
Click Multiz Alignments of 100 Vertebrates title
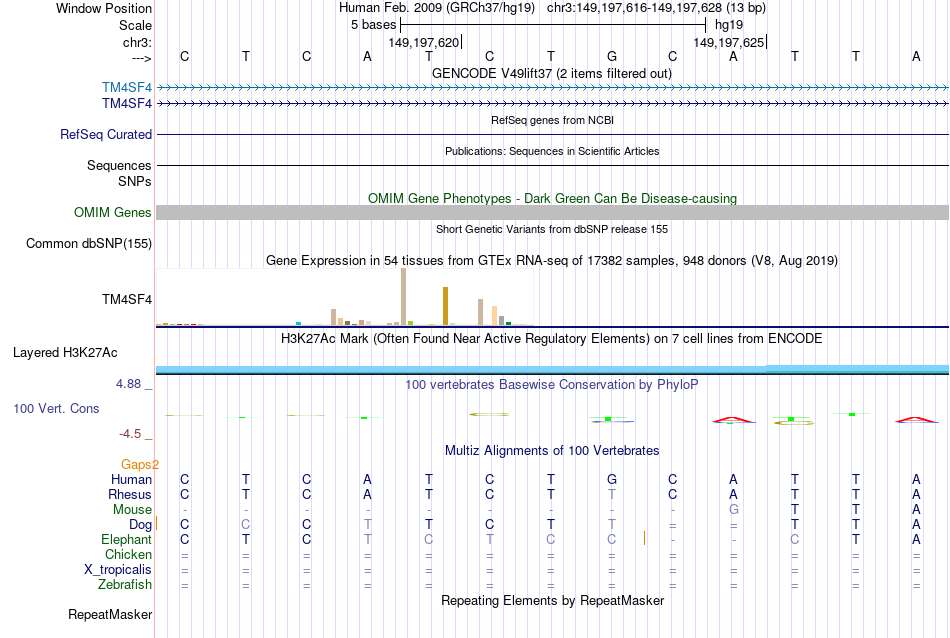point(552,450)
